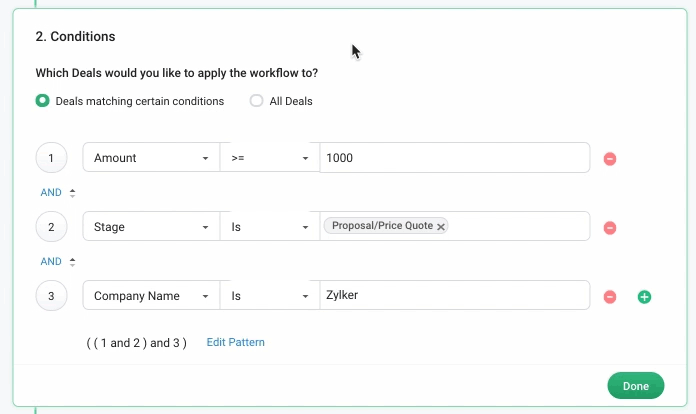Open the Amount field dropdown
The height and width of the screenshot is (414, 696).
[151, 158]
